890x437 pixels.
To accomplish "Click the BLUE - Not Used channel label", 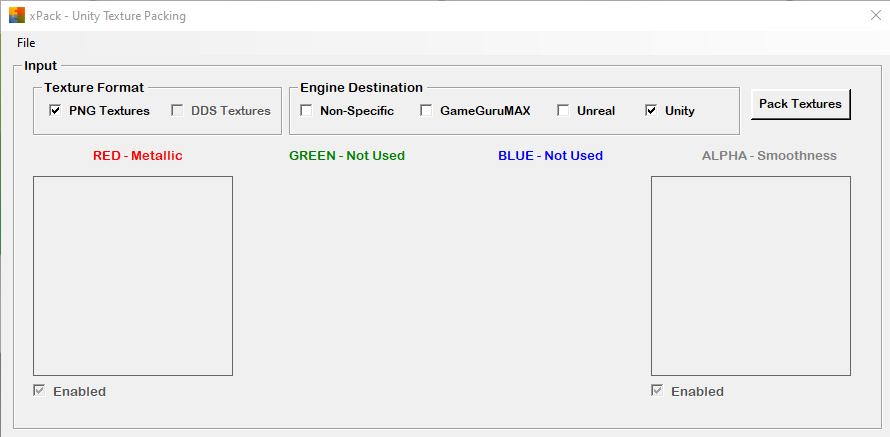I will (551, 156).
